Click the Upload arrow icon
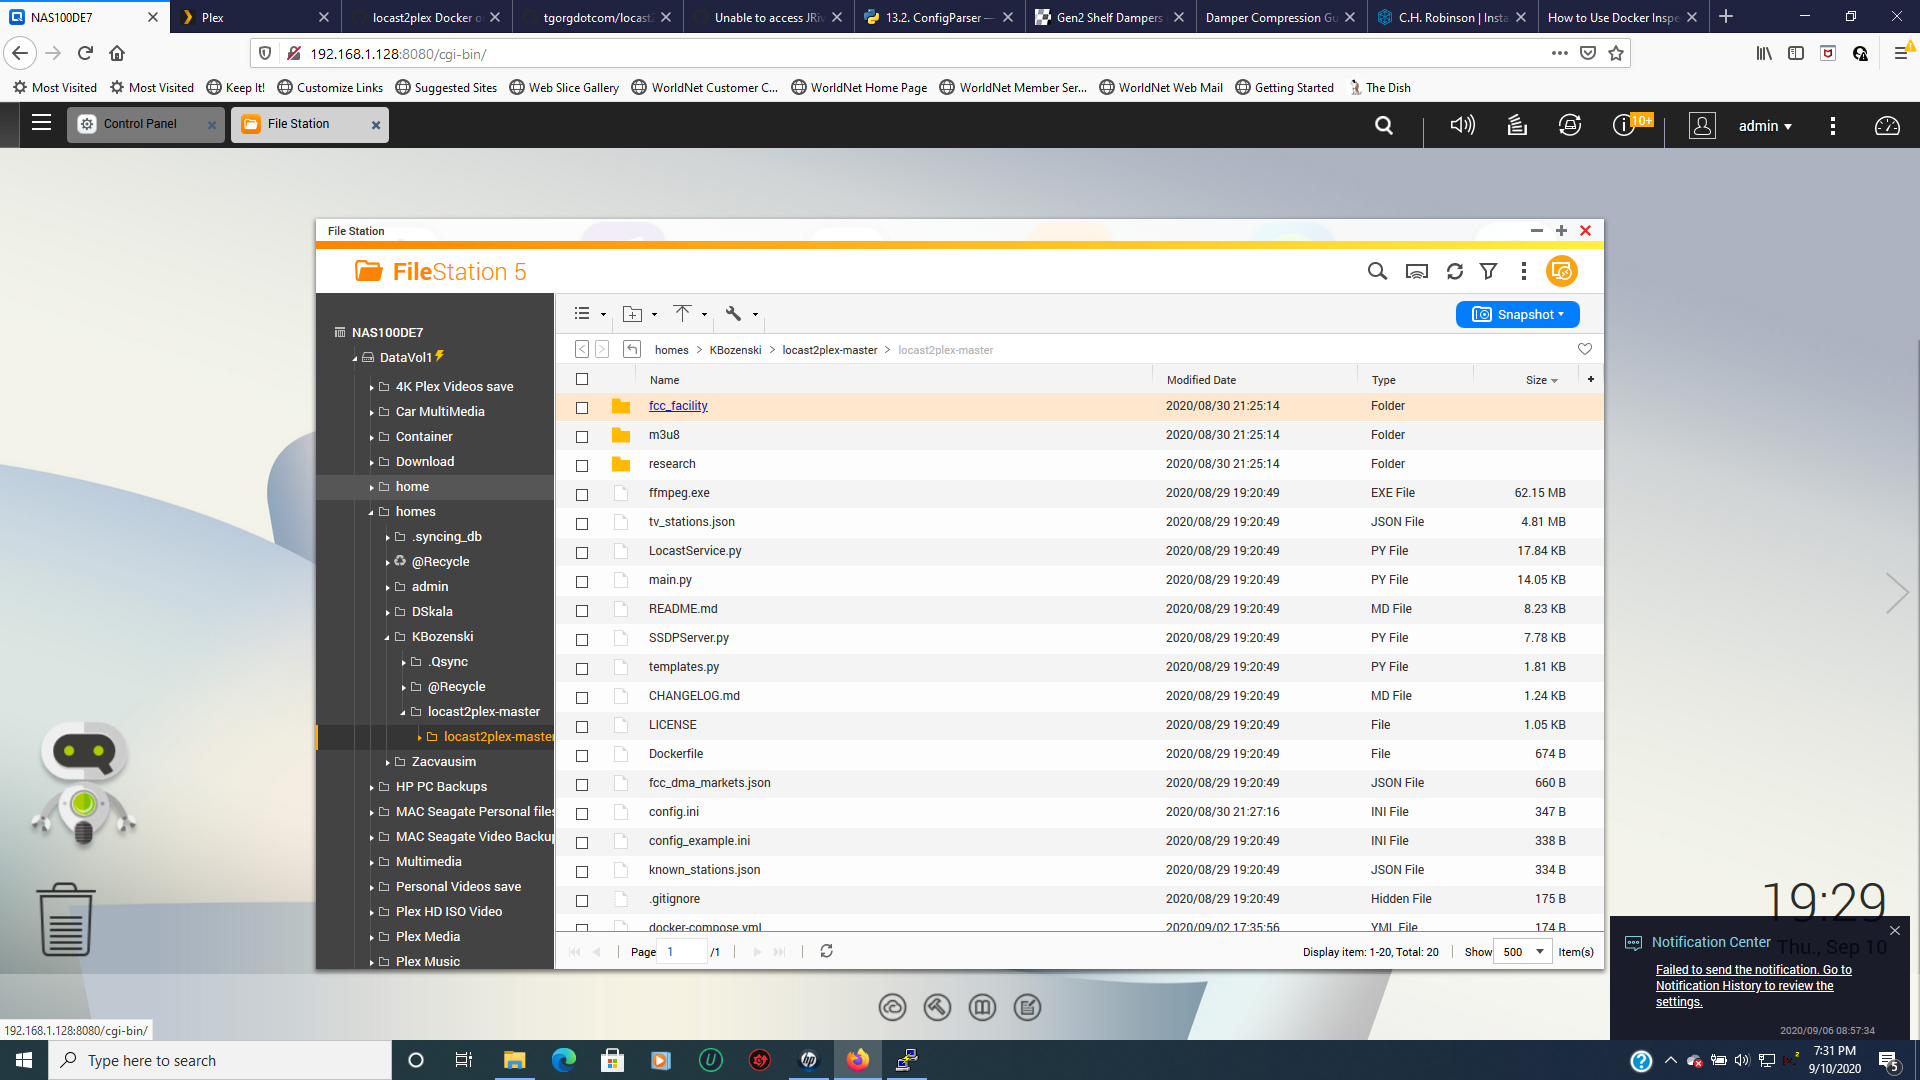1920x1080 pixels. coord(684,313)
